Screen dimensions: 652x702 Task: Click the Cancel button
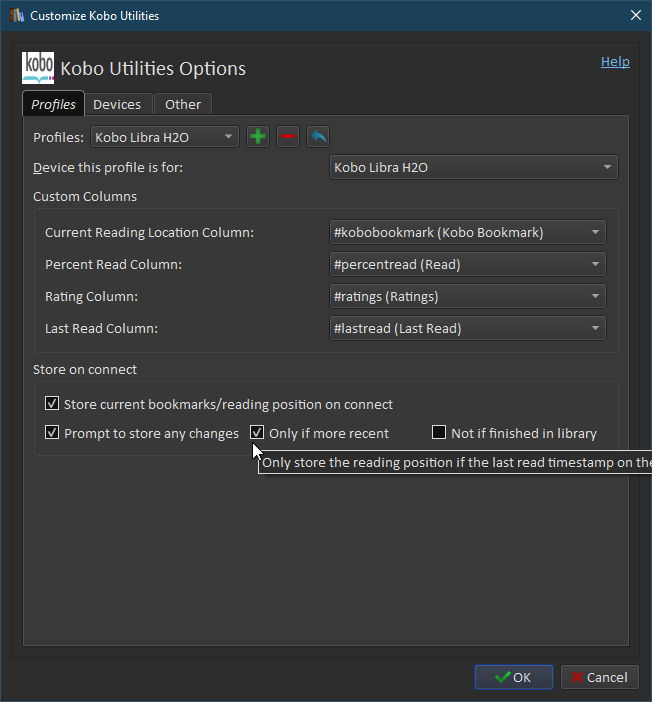tap(600, 677)
